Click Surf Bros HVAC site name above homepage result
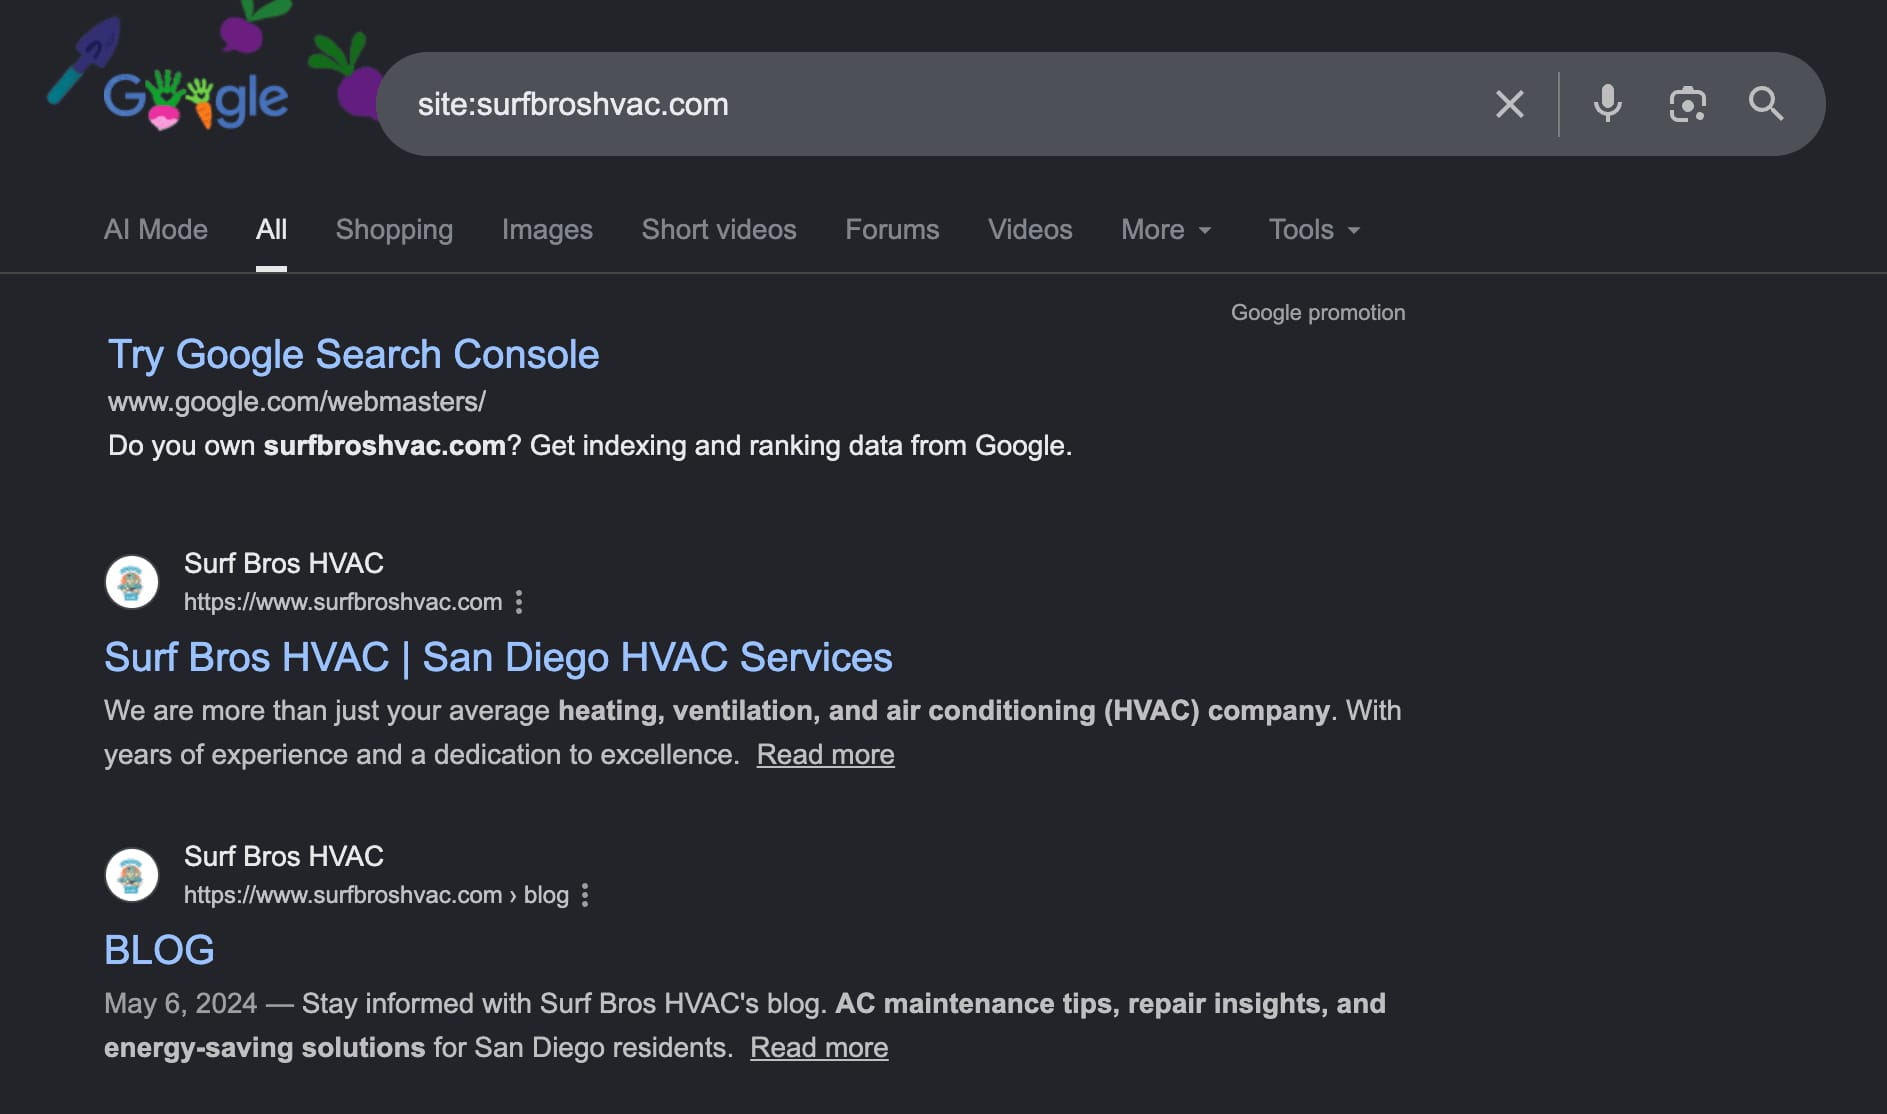 (x=284, y=563)
